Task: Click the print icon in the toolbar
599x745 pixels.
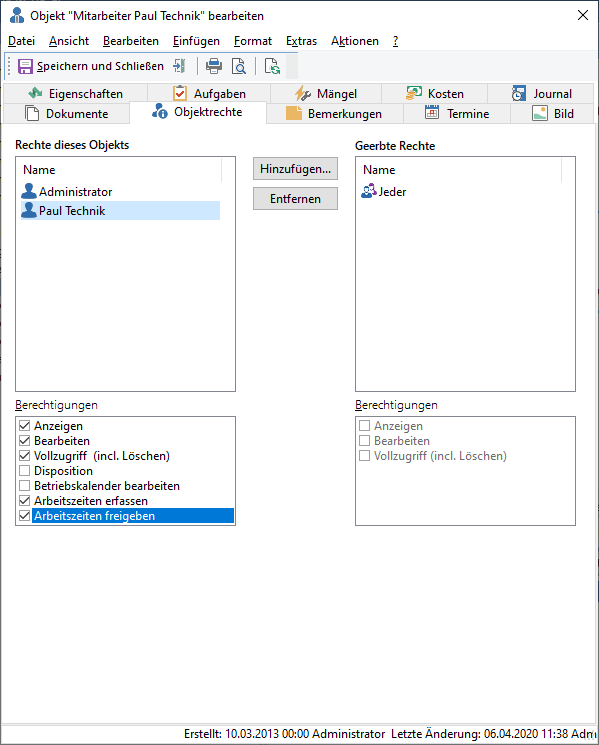Action: [214, 66]
